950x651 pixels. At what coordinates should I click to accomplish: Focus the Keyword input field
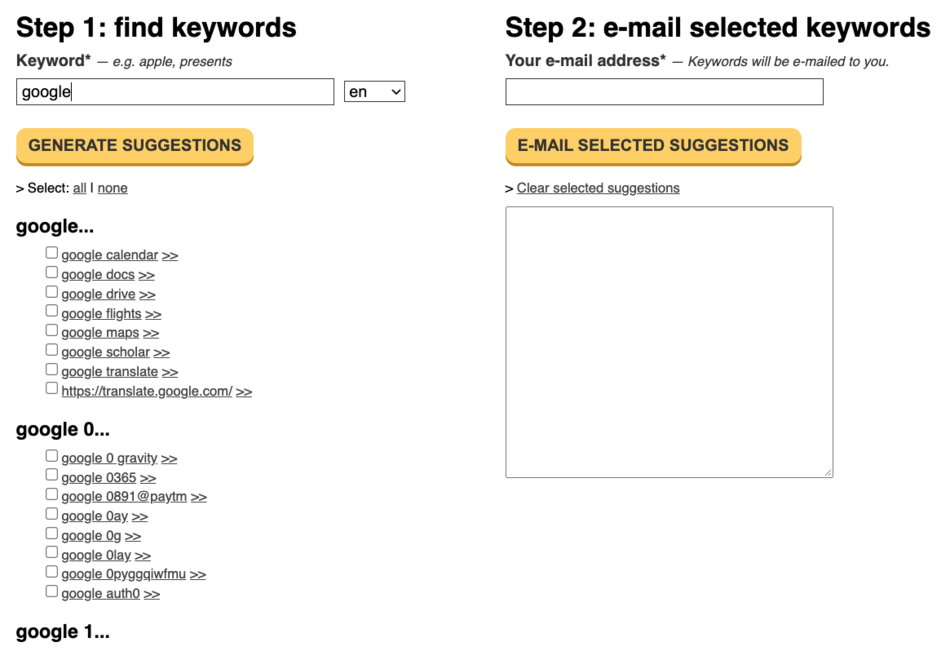point(175,92)
